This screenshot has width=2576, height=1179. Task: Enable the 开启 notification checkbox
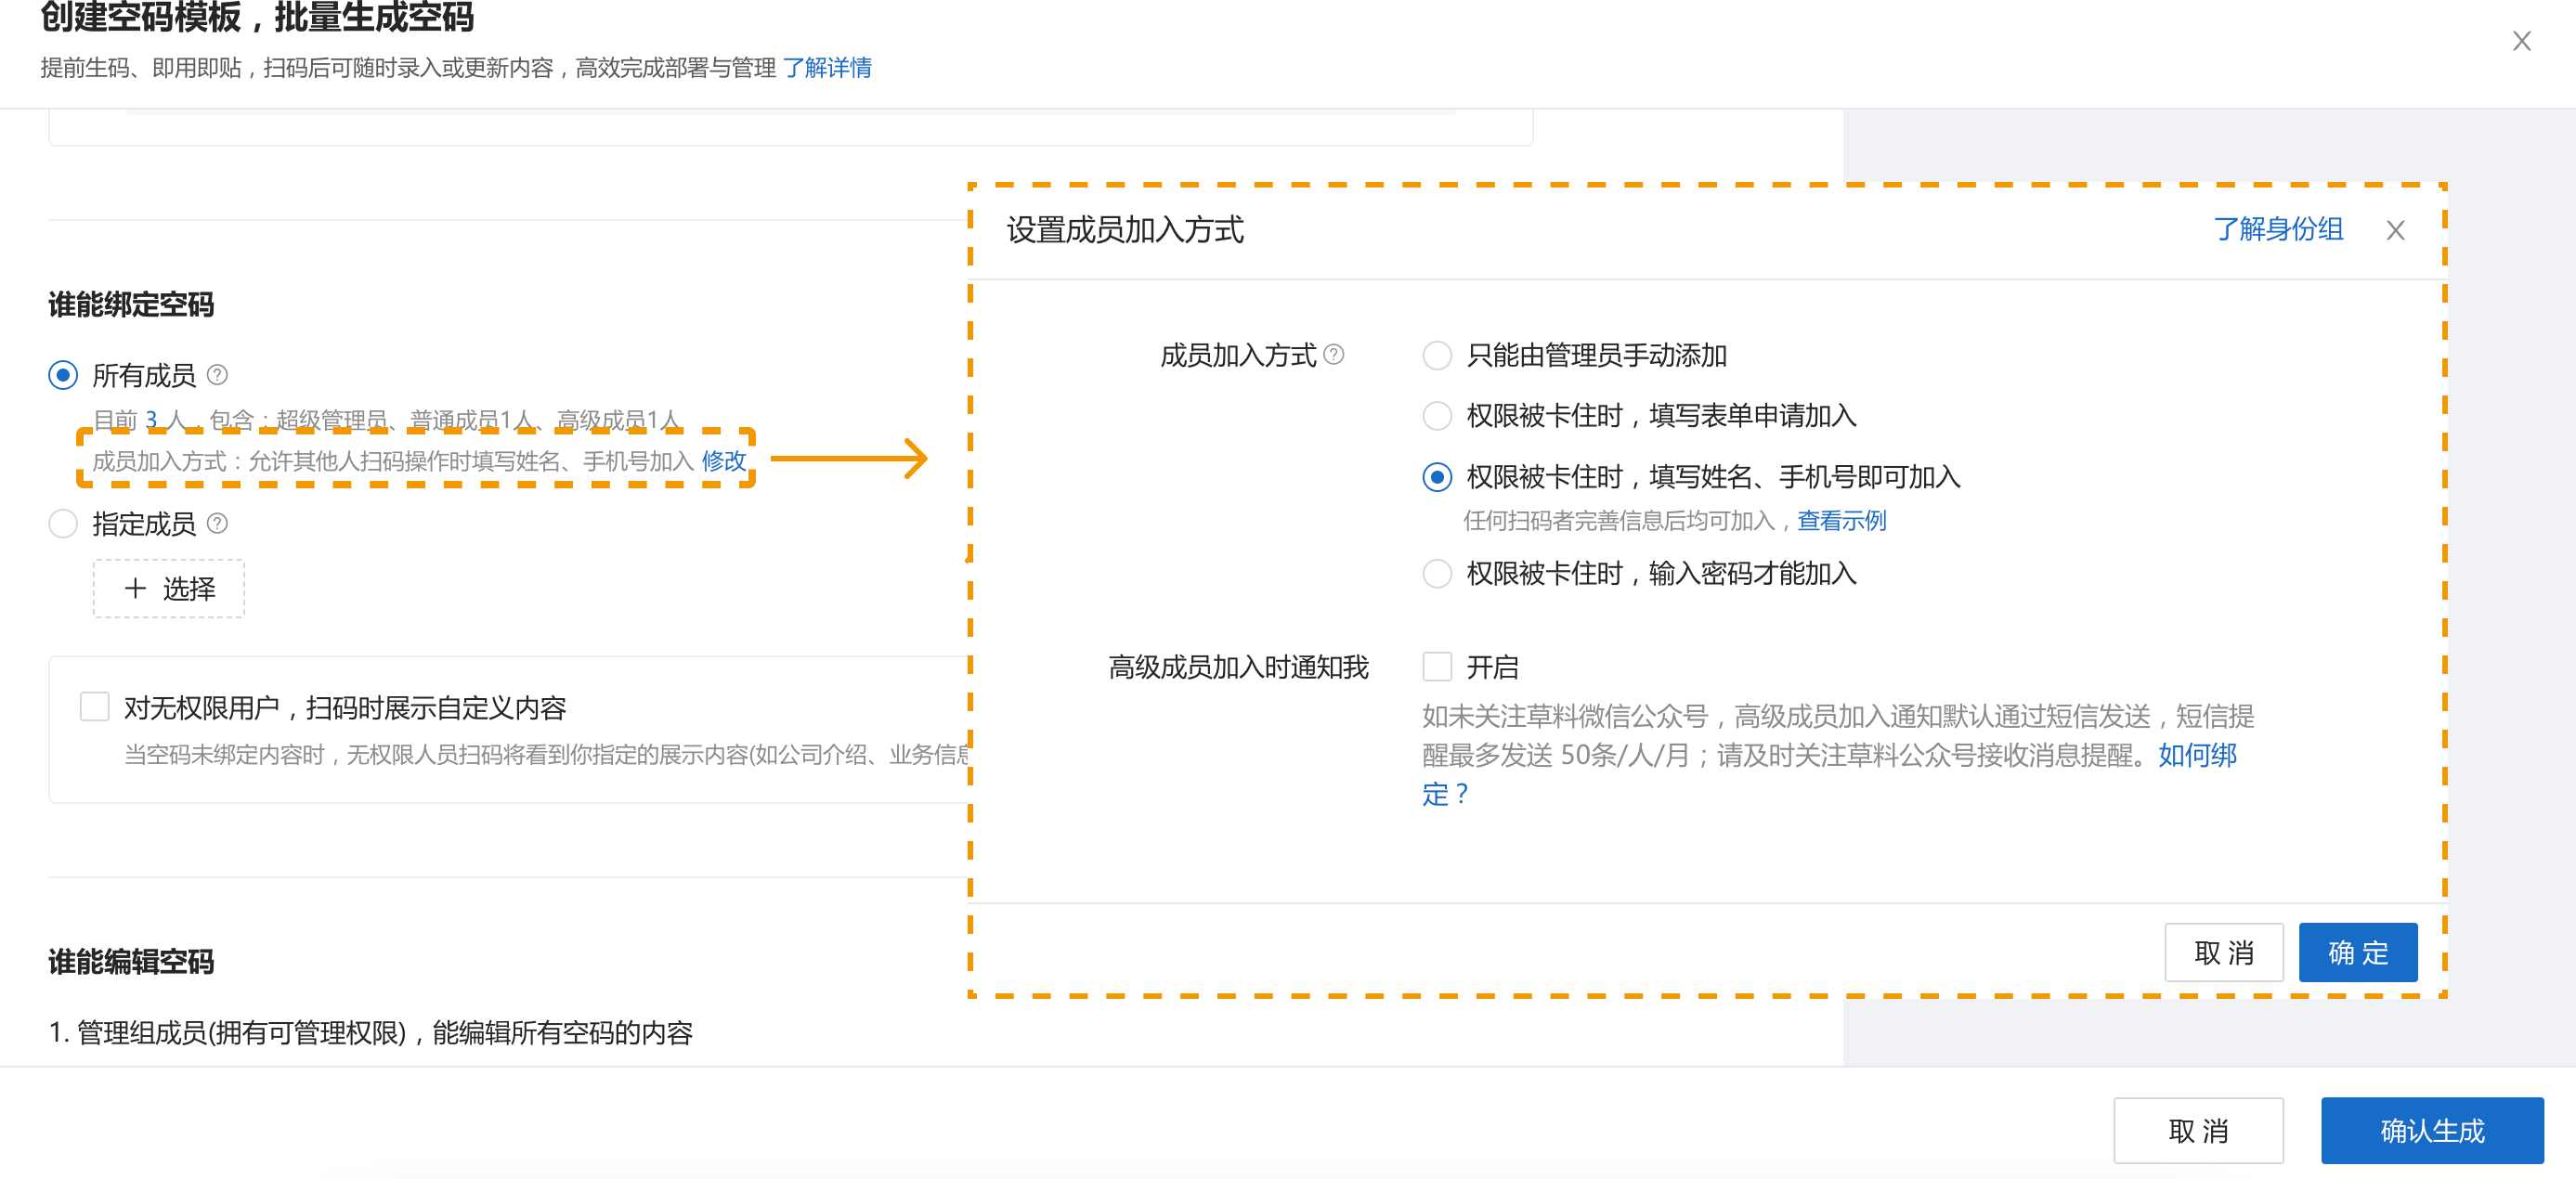[1437, 666]
